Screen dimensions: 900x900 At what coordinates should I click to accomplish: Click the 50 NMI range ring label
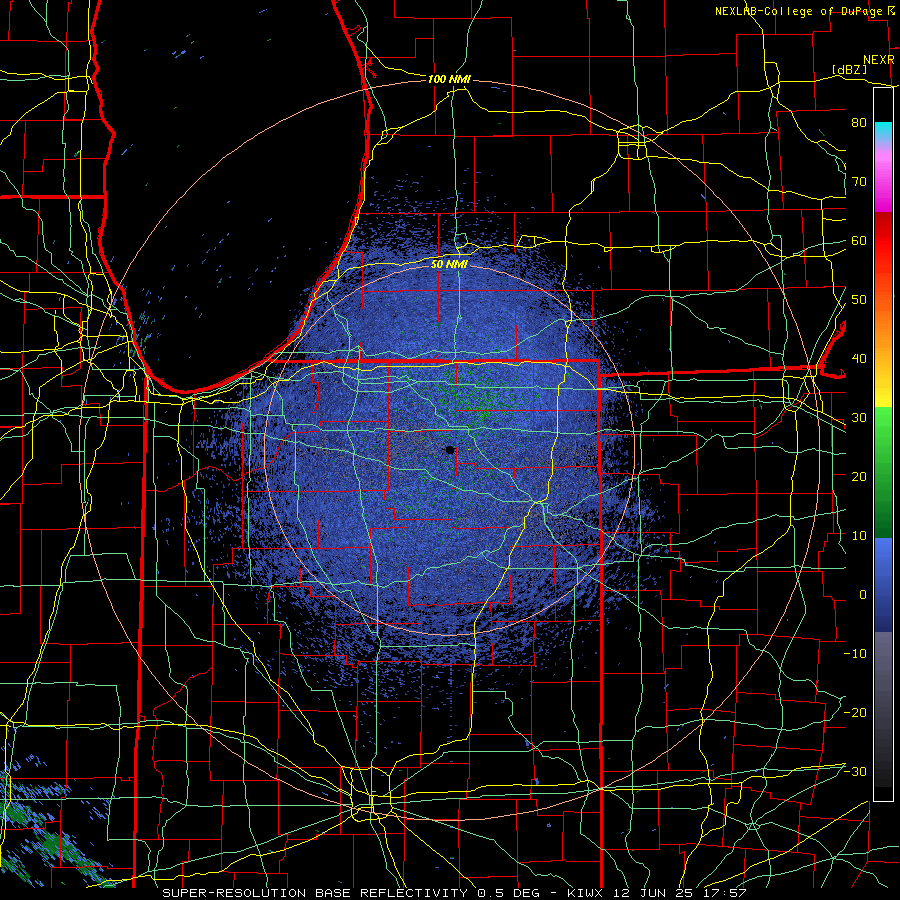point(449,264)
